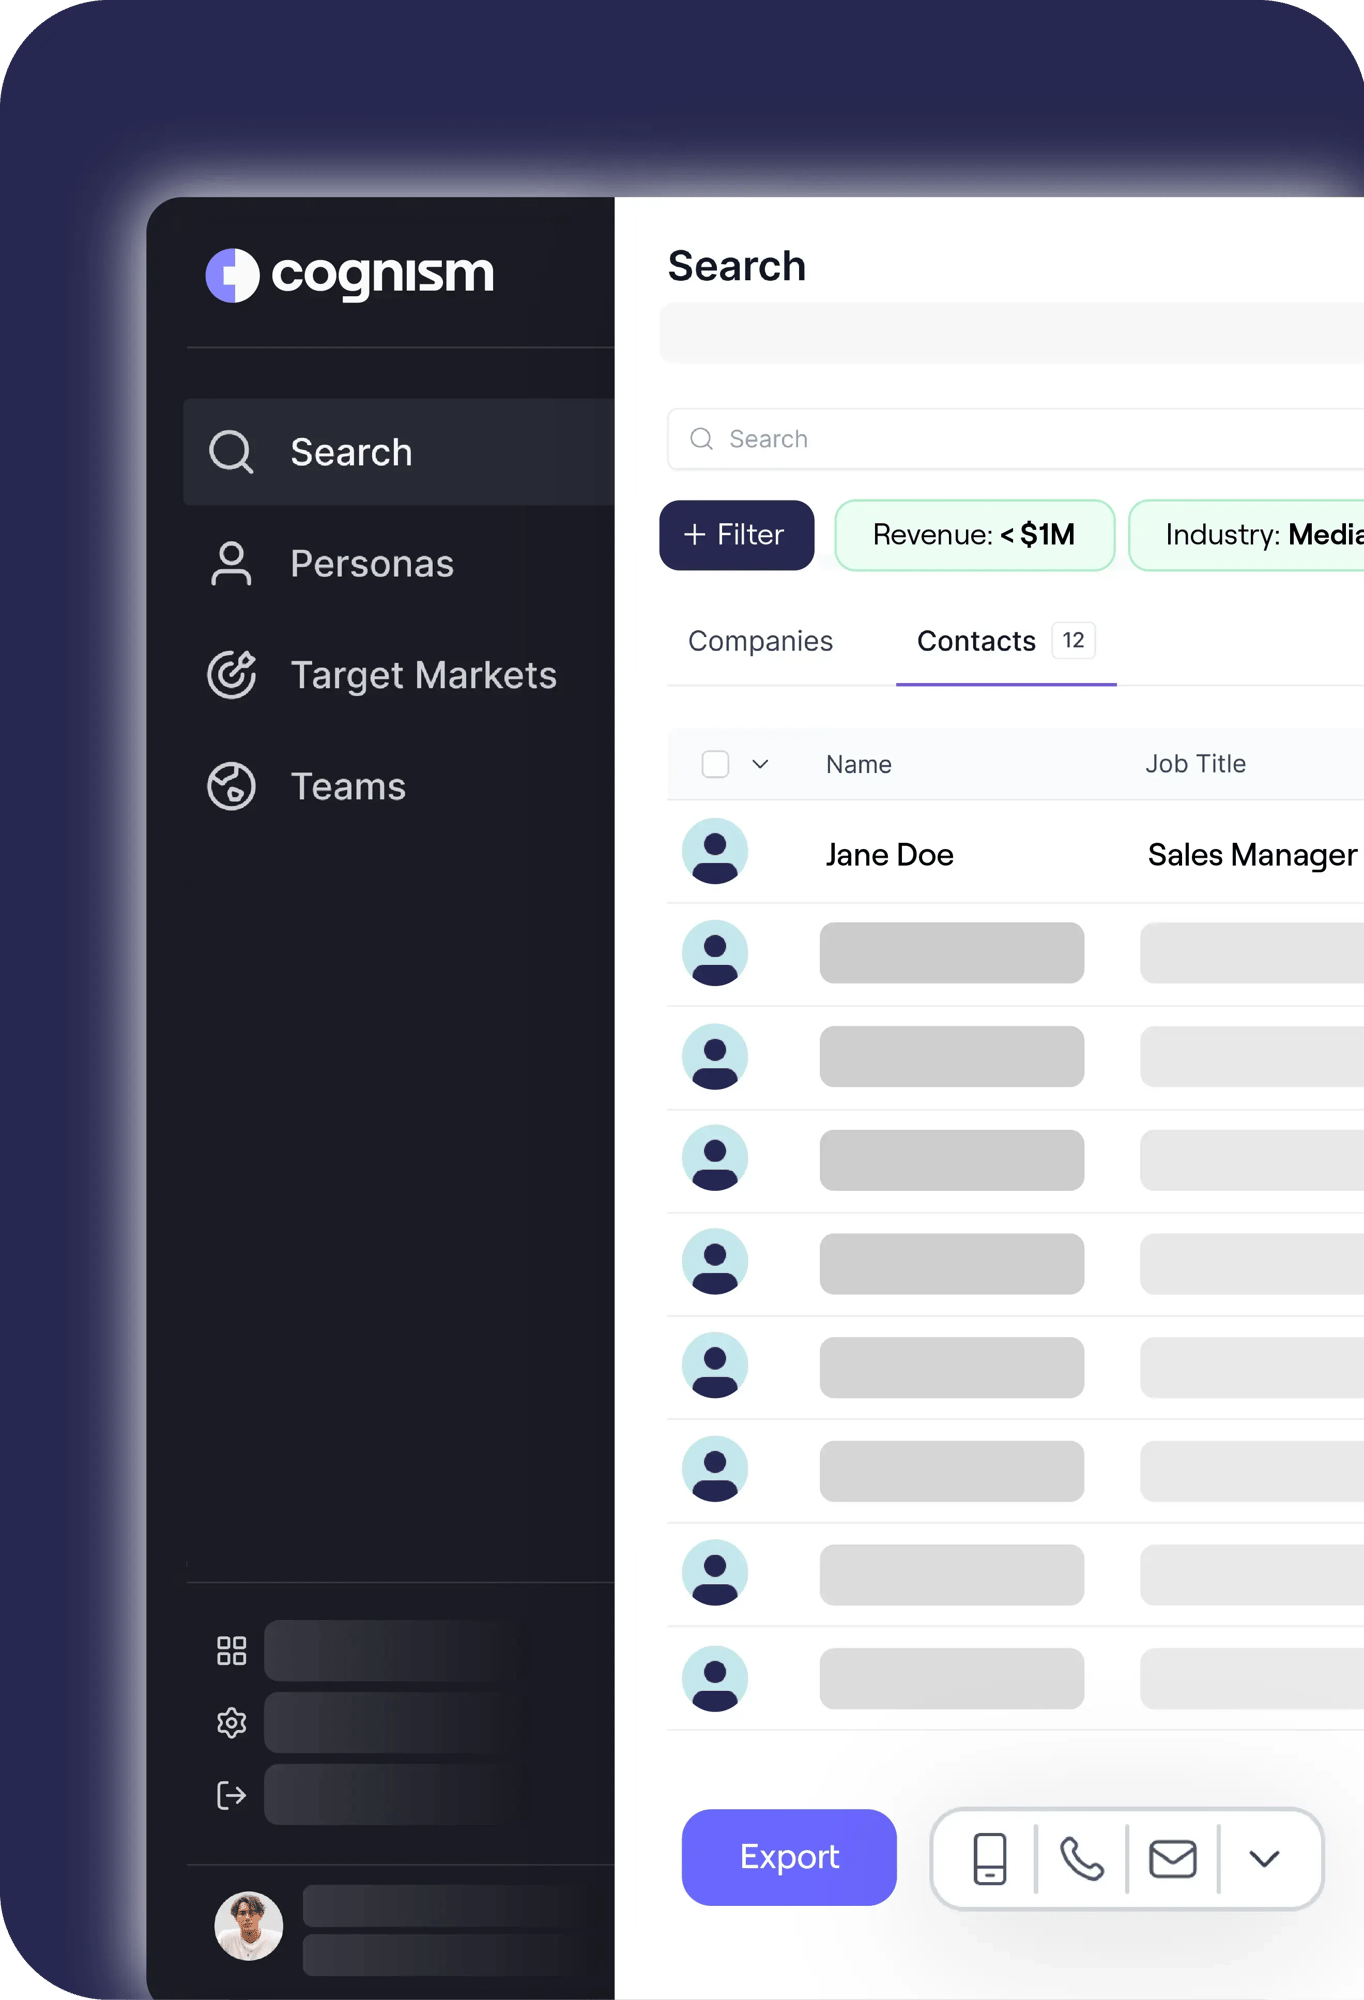This screenshot has height=2000, width=1364.
Task: Click the Export button
Action: (789, 1857)
